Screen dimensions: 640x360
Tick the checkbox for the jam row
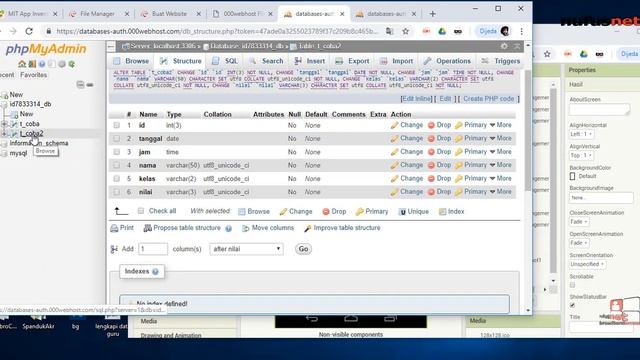click(117, 152)
